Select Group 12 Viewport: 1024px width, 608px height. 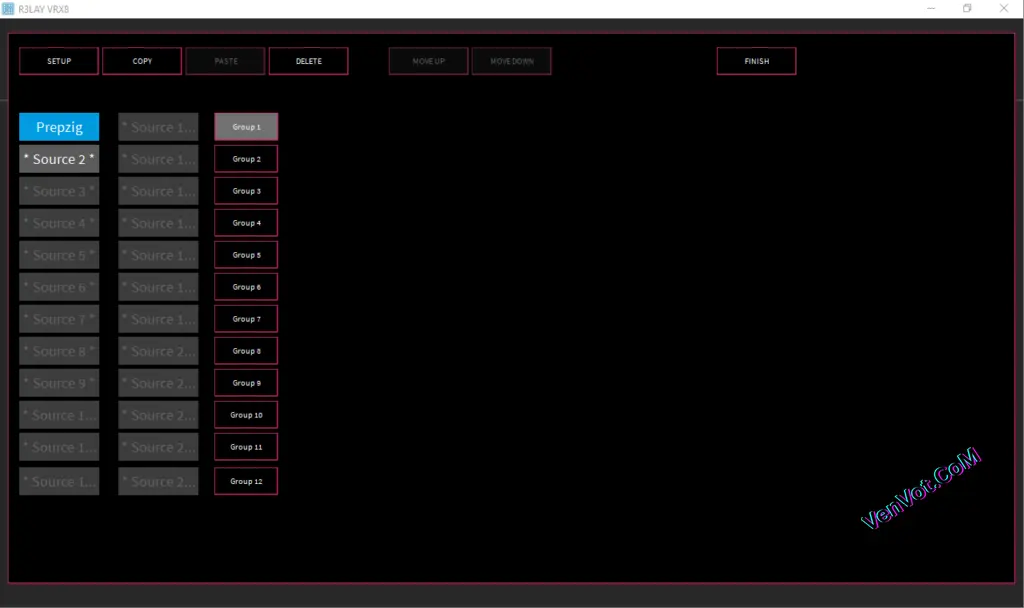(x=246, y=481)
